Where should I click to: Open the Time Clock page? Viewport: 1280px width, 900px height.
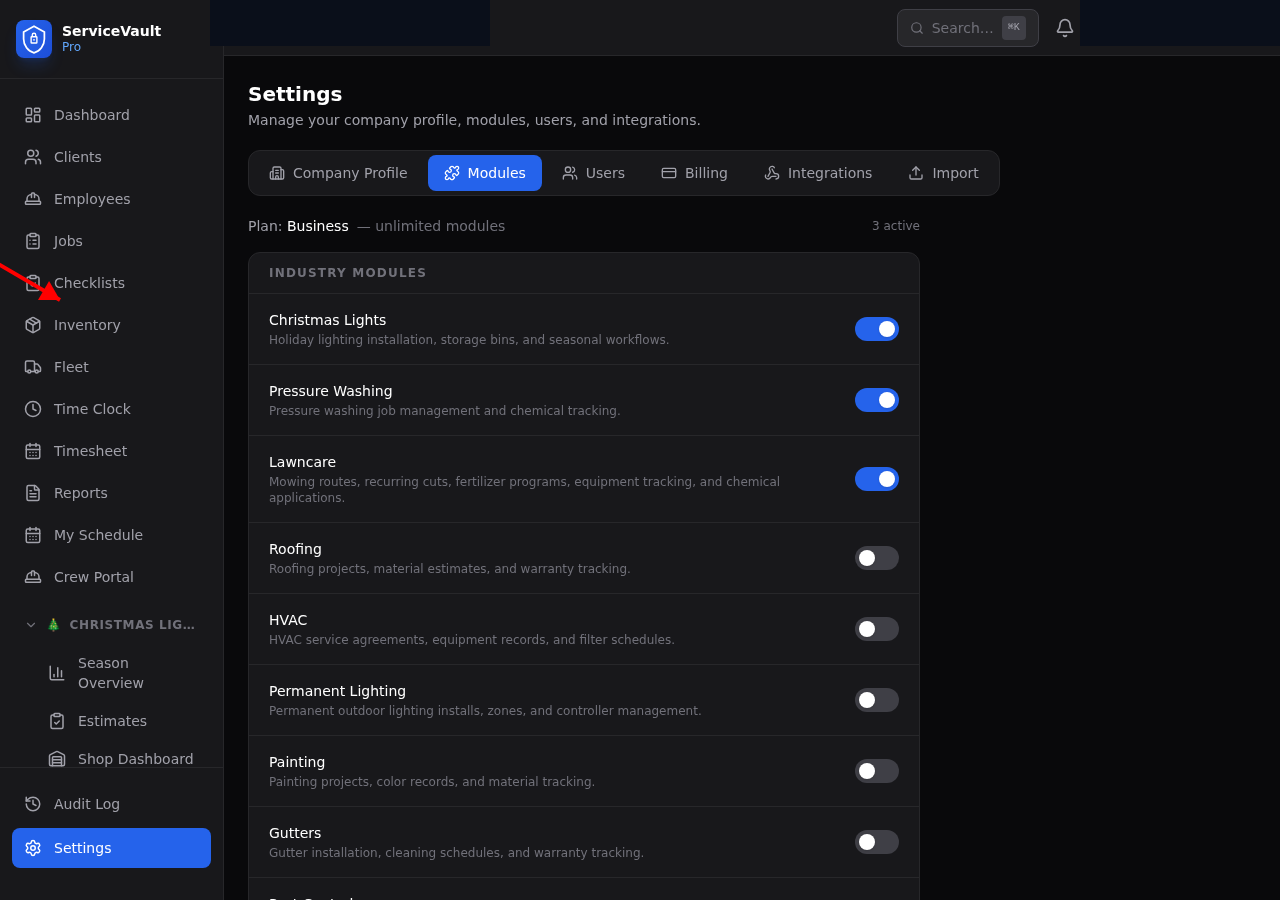(92, 409)
